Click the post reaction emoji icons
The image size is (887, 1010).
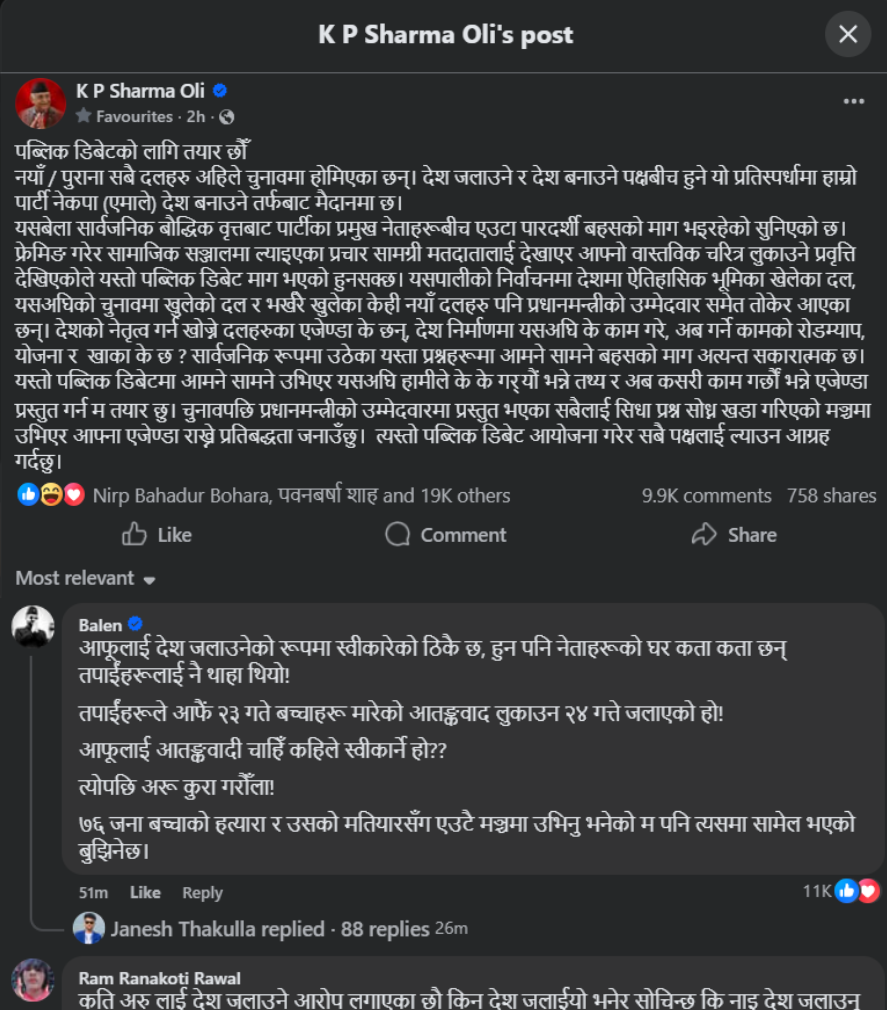(50, 495)
